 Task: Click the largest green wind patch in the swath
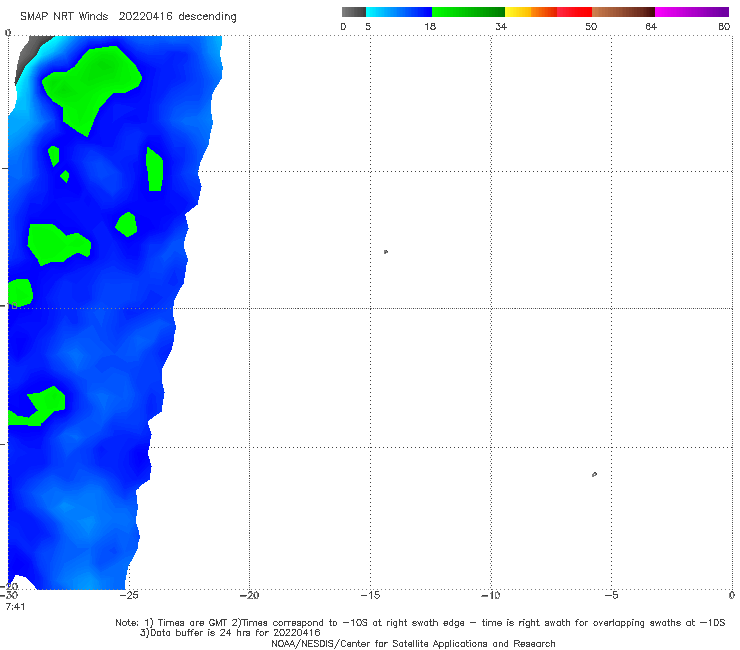coord(92,85)
